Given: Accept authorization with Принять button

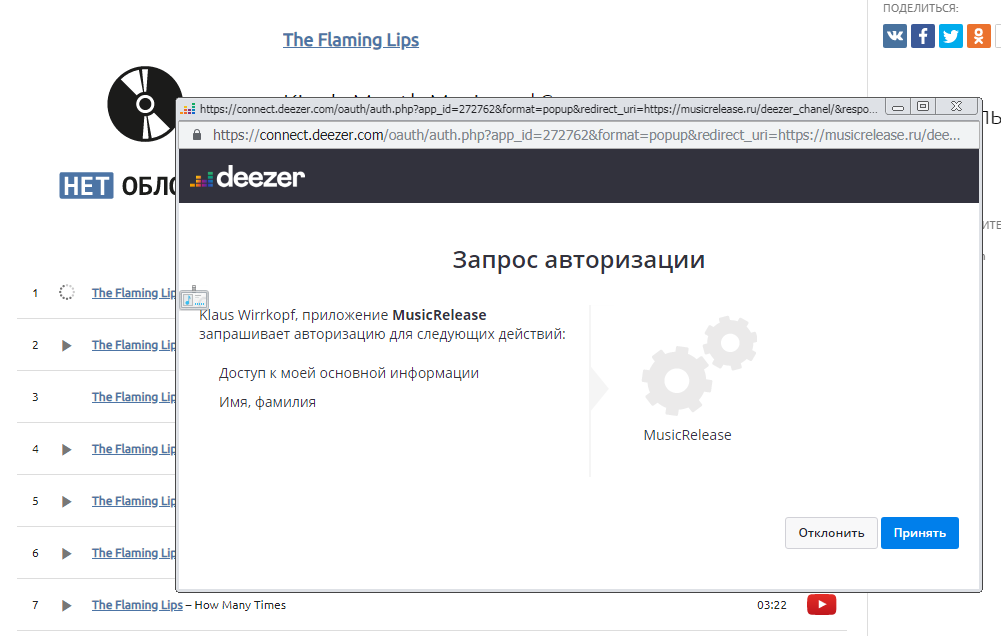Looking at the screenshot, I should (x=919, y=533).
